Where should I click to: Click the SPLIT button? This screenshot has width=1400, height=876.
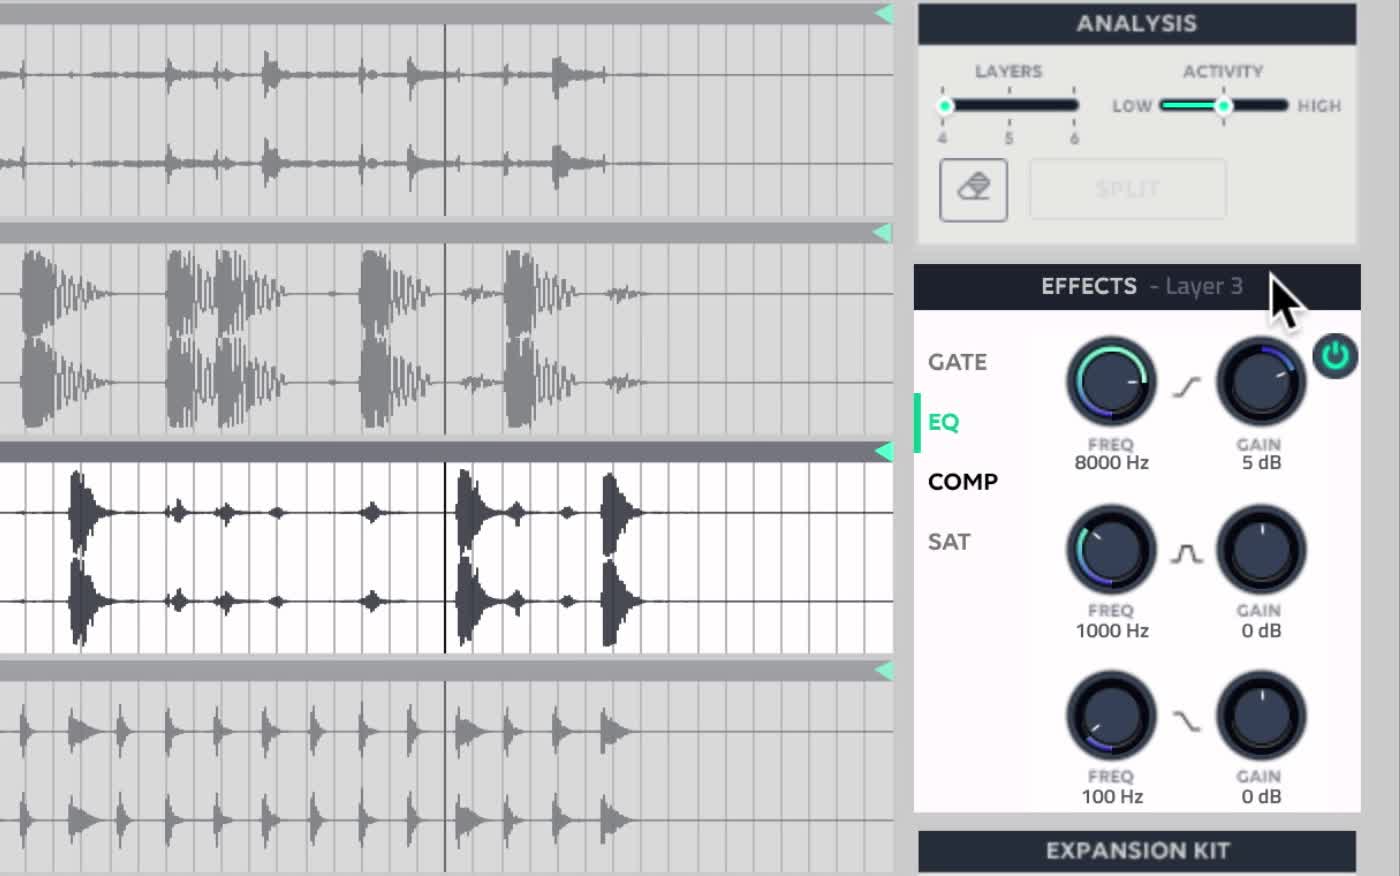tap(1127, 189)
